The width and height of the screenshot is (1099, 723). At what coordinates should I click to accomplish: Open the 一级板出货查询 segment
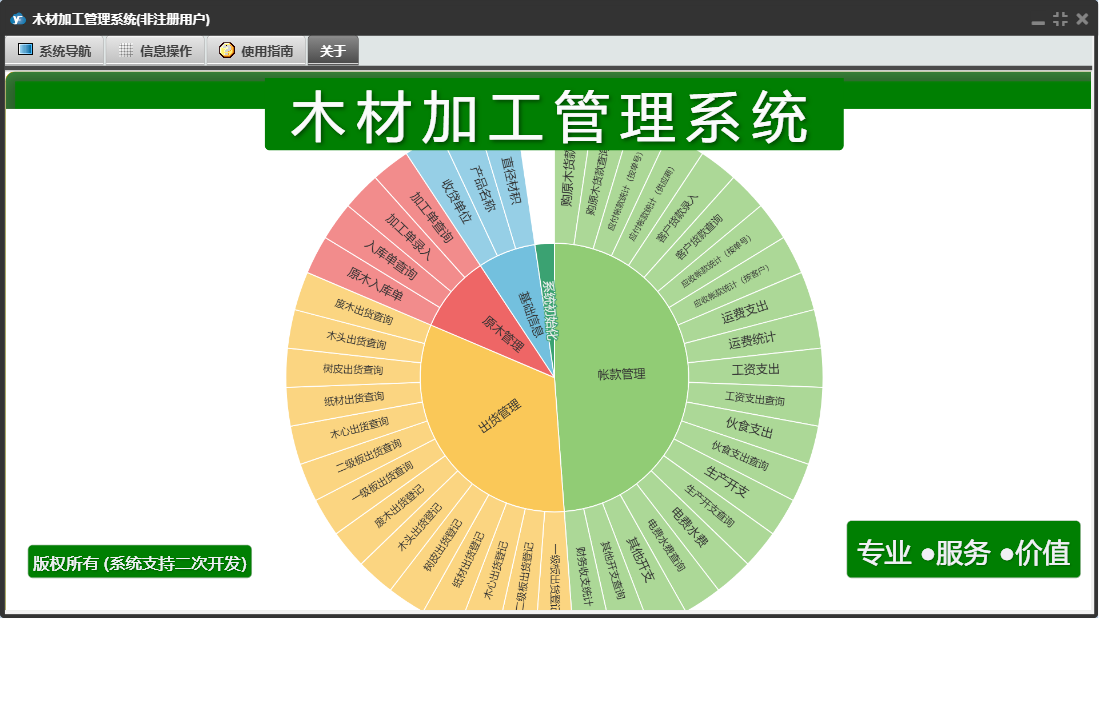382,481
